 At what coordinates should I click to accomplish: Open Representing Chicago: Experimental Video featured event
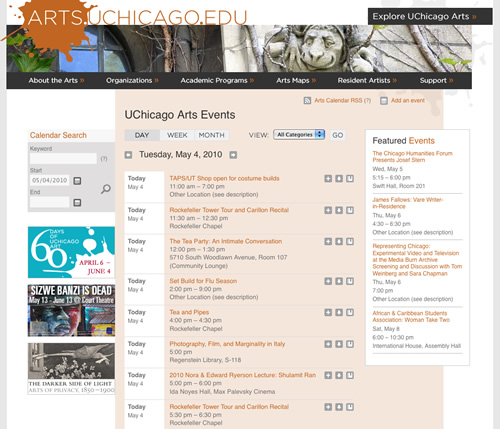click(x=417, y=260)
